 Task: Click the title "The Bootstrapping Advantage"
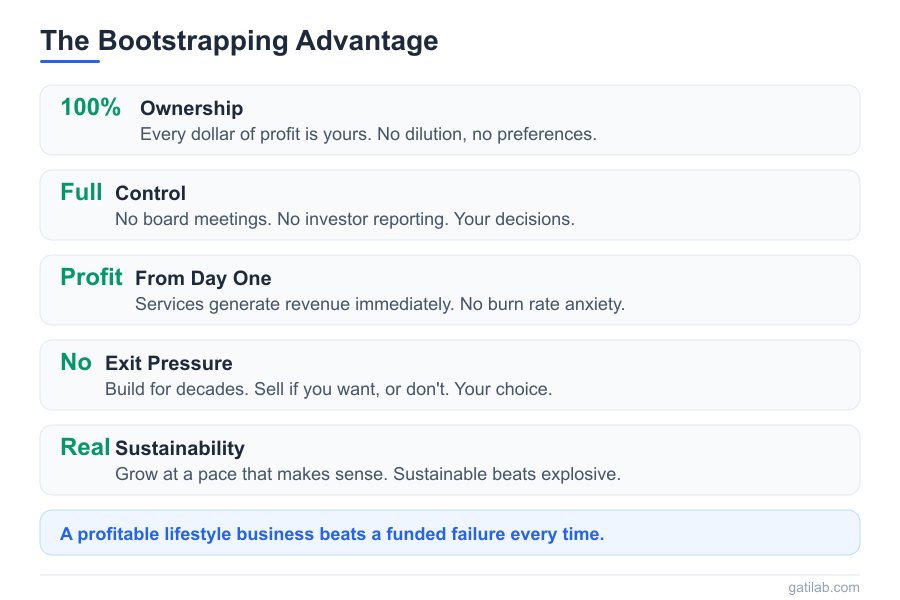pyautogui.click(x=239, y=41)
